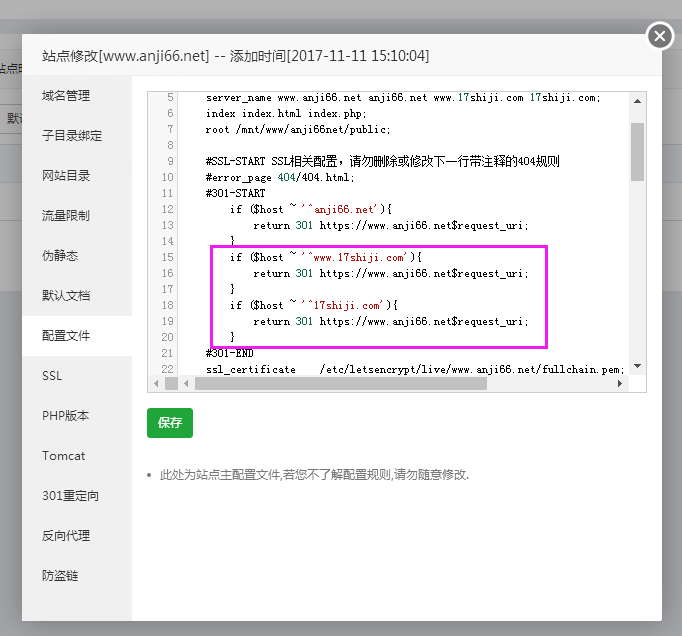Viewport: 682px width, 636px height.
Task: Open the PHP版本 tab
Action: click(x=77, y=416)
